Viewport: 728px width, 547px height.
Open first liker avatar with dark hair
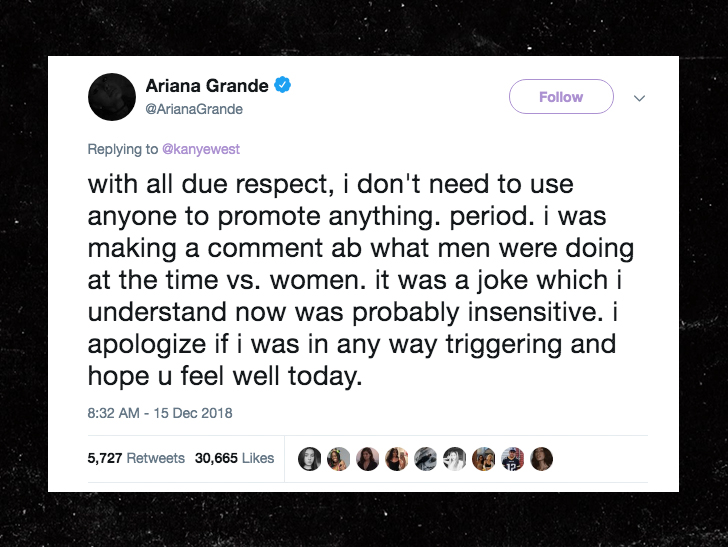coord(309,459)
